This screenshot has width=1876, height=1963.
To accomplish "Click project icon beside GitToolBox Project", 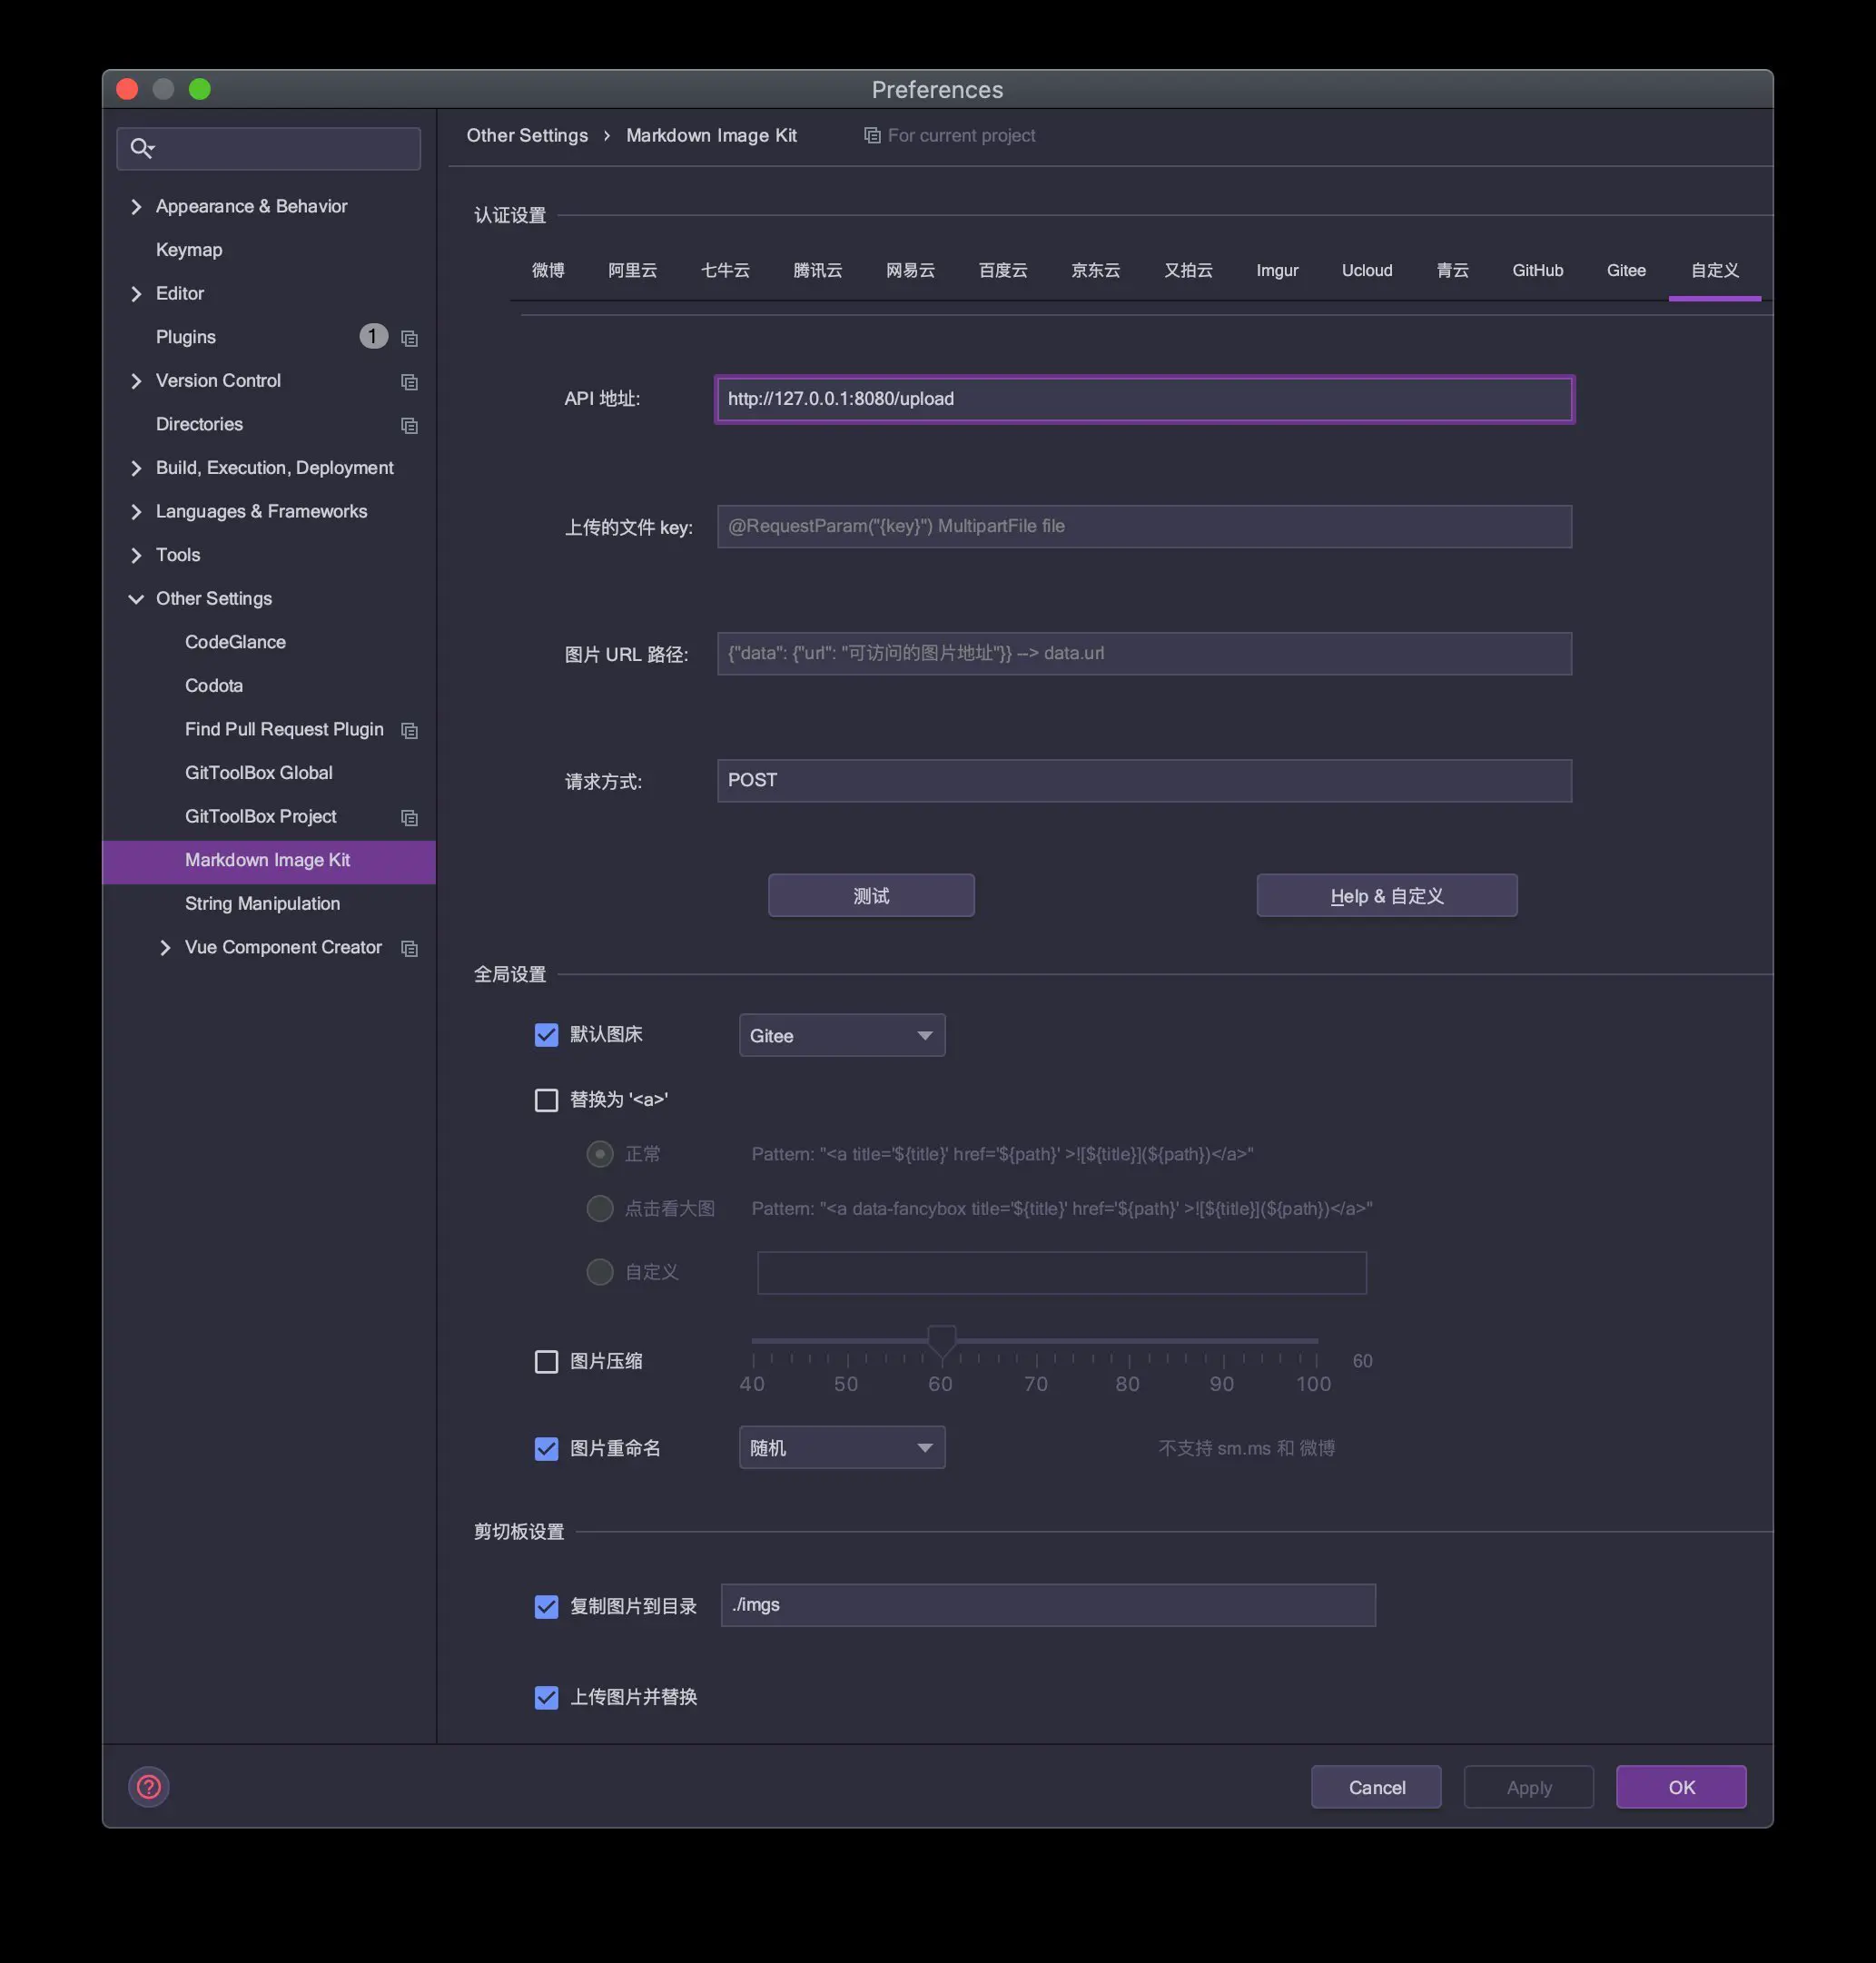I will point(409,817).
